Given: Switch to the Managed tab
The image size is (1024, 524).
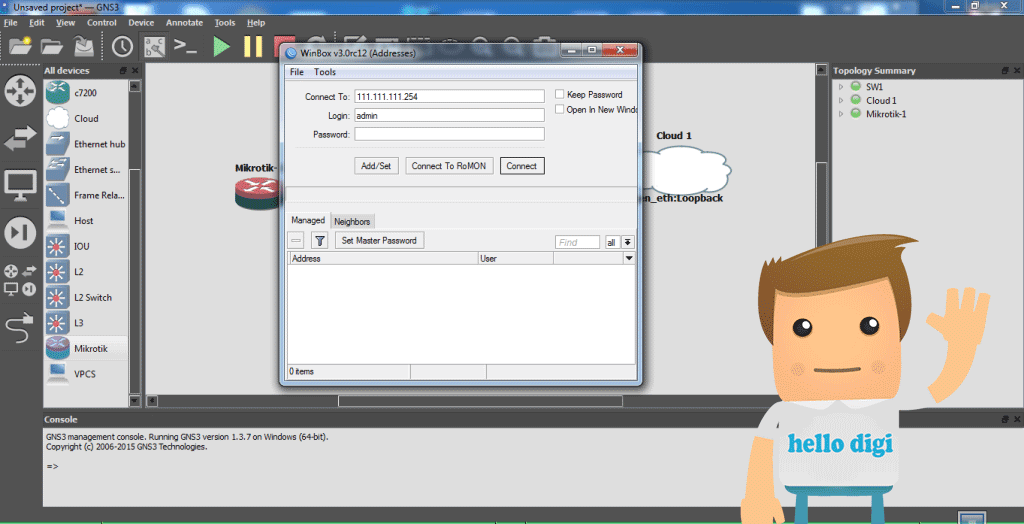Looking at the screenshot, I should [308, 220].
